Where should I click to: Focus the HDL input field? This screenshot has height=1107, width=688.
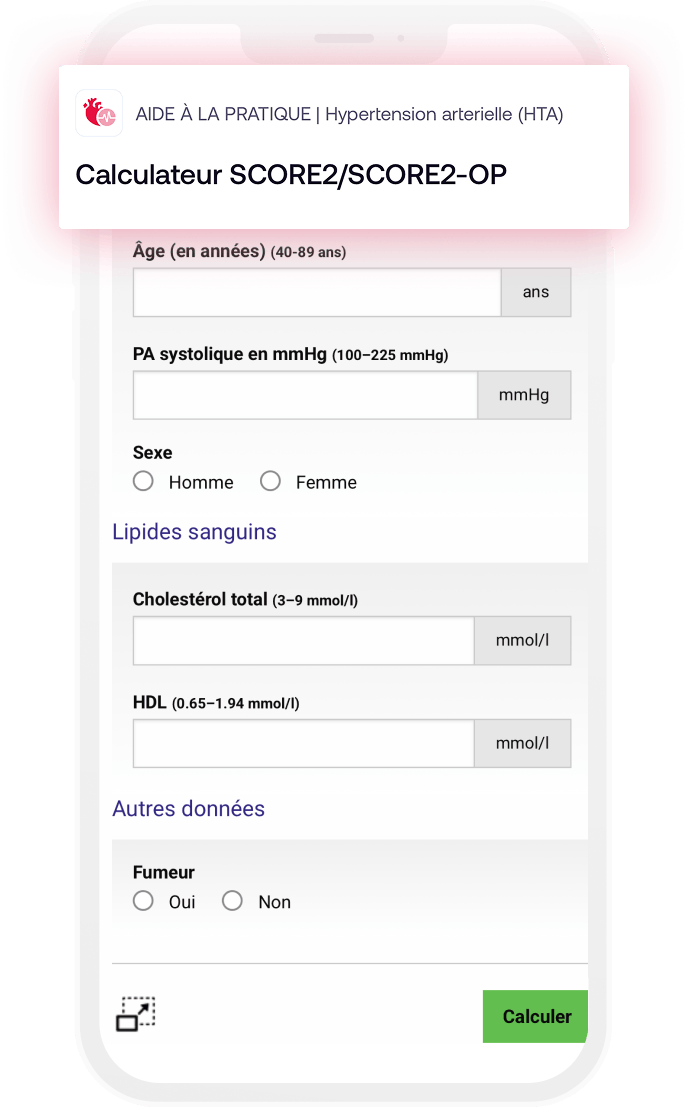tap(303, 743)
